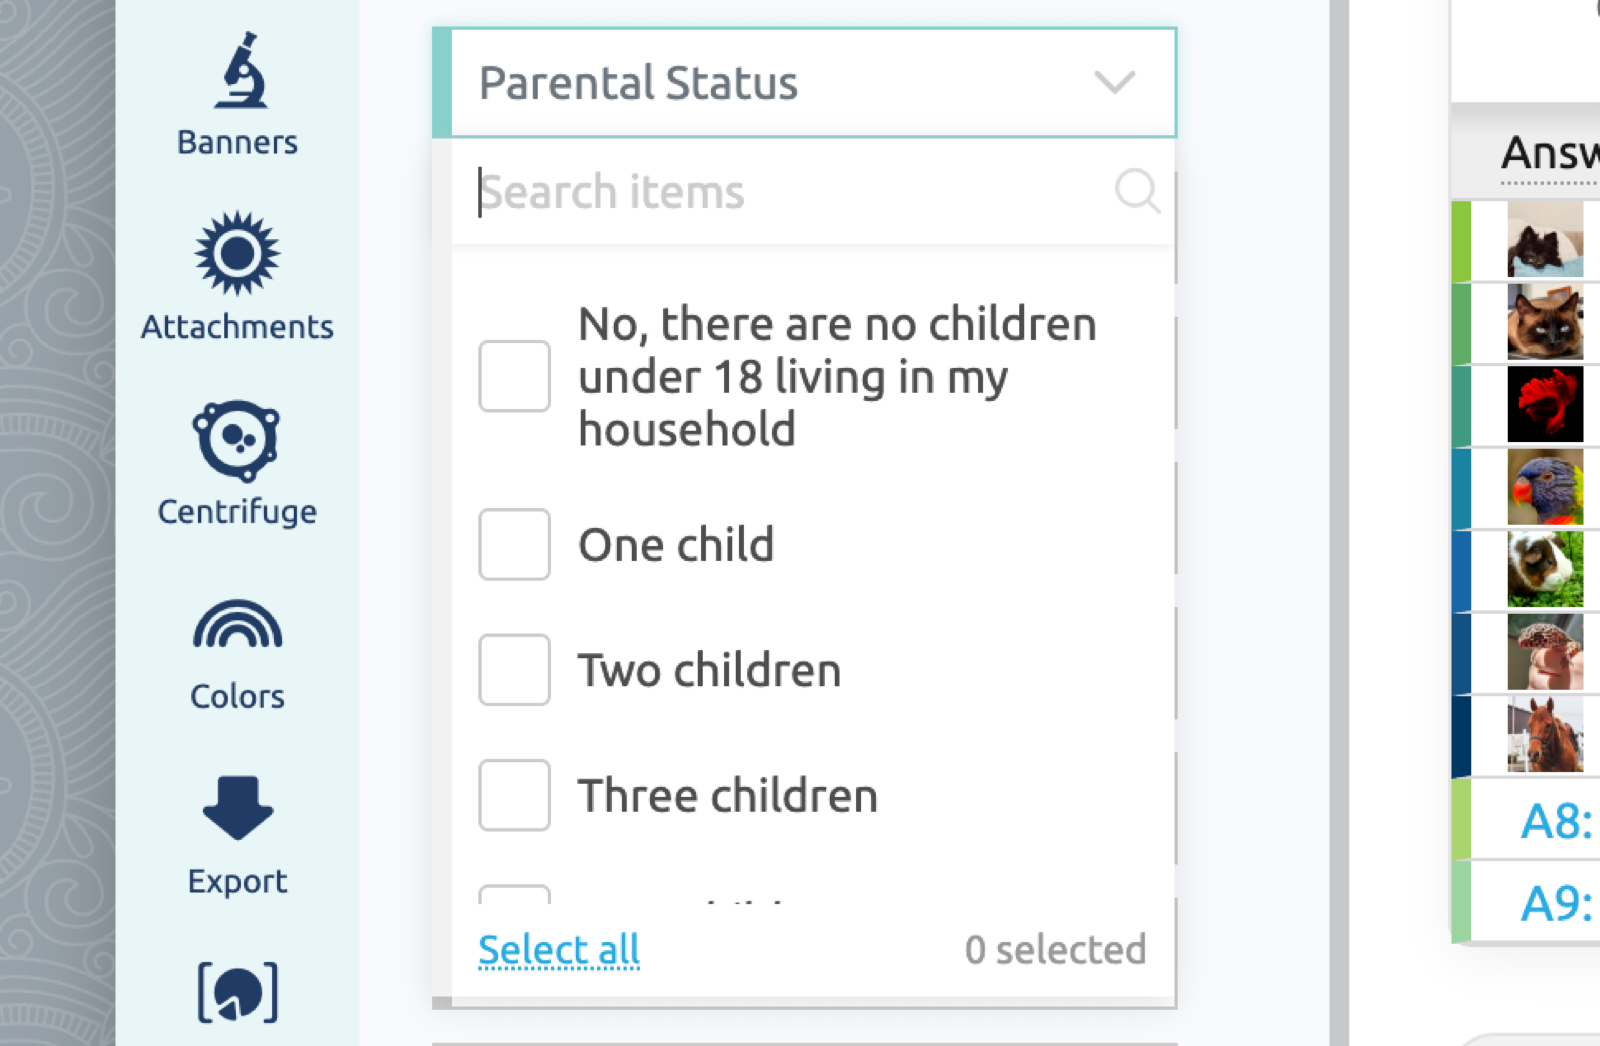The width and height of the screenshot is (1600, 1046).
Task: Click the Export download arrow icon
Action: click(x=237, y=807)
